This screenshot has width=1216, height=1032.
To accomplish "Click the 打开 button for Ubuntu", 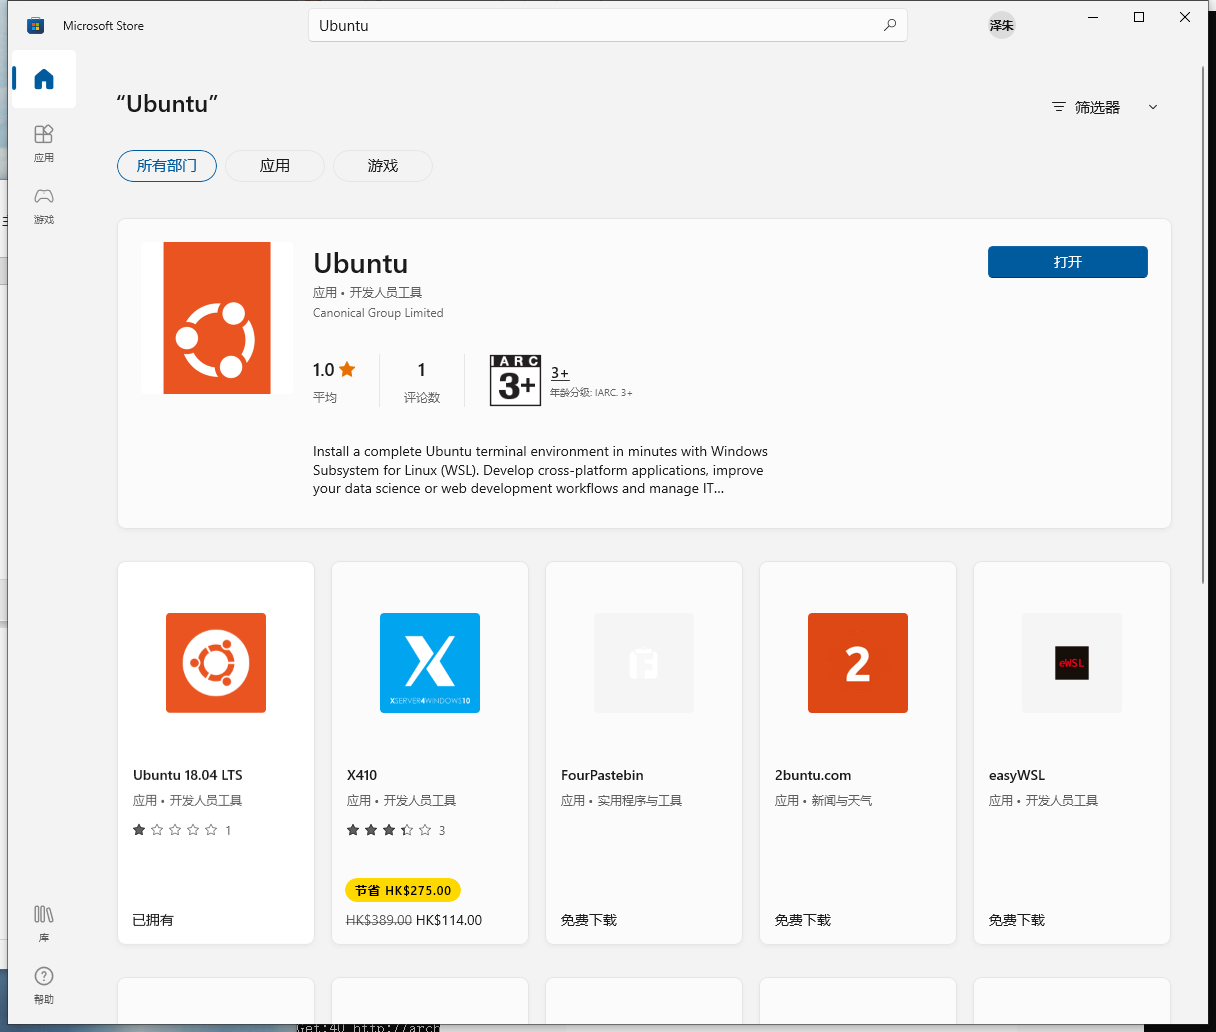I will (1068, 262).
